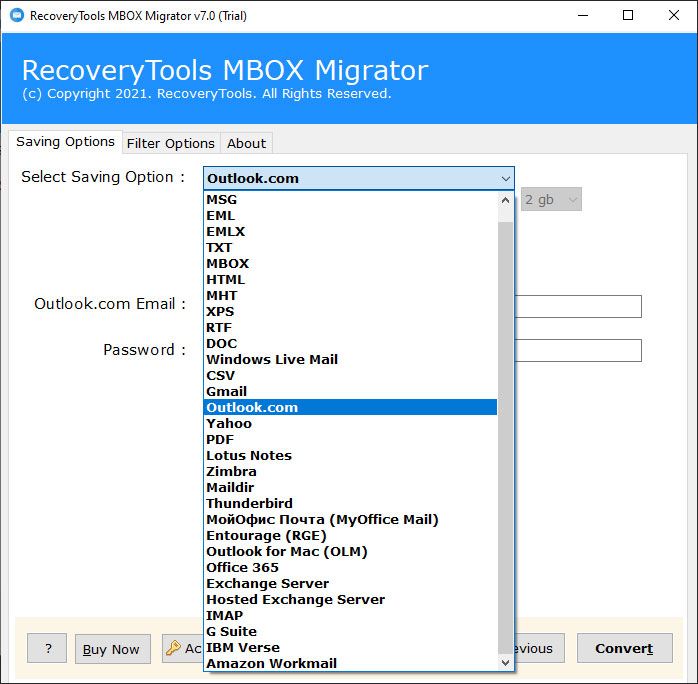Choose EML from the saving list
Viewport: 698px width, 684px height.
click(350, 215)
